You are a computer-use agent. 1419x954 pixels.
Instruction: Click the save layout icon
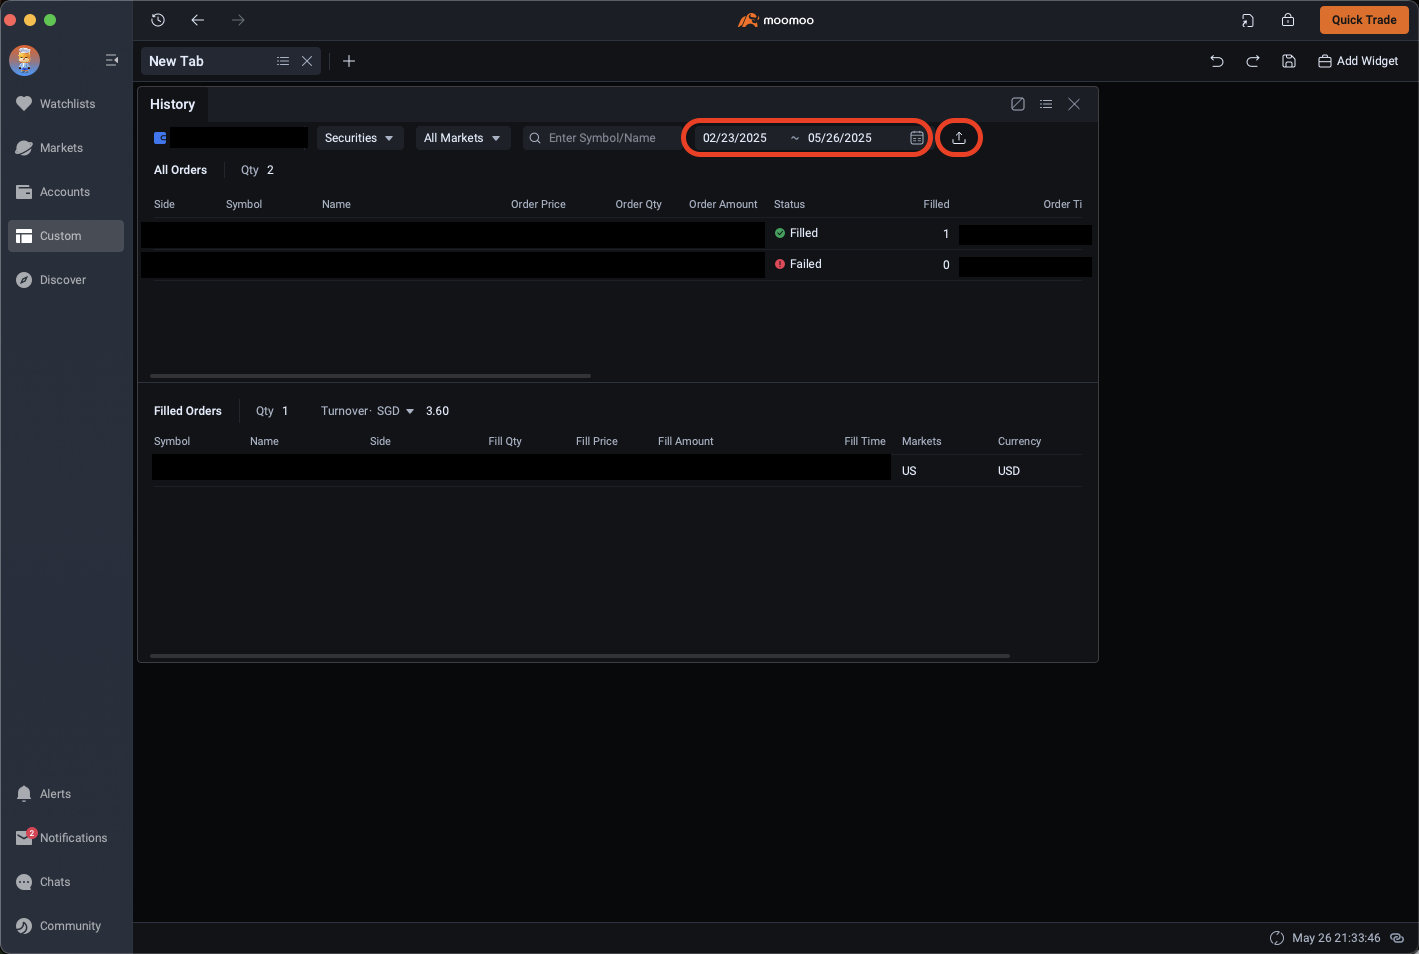[1289, 61]
